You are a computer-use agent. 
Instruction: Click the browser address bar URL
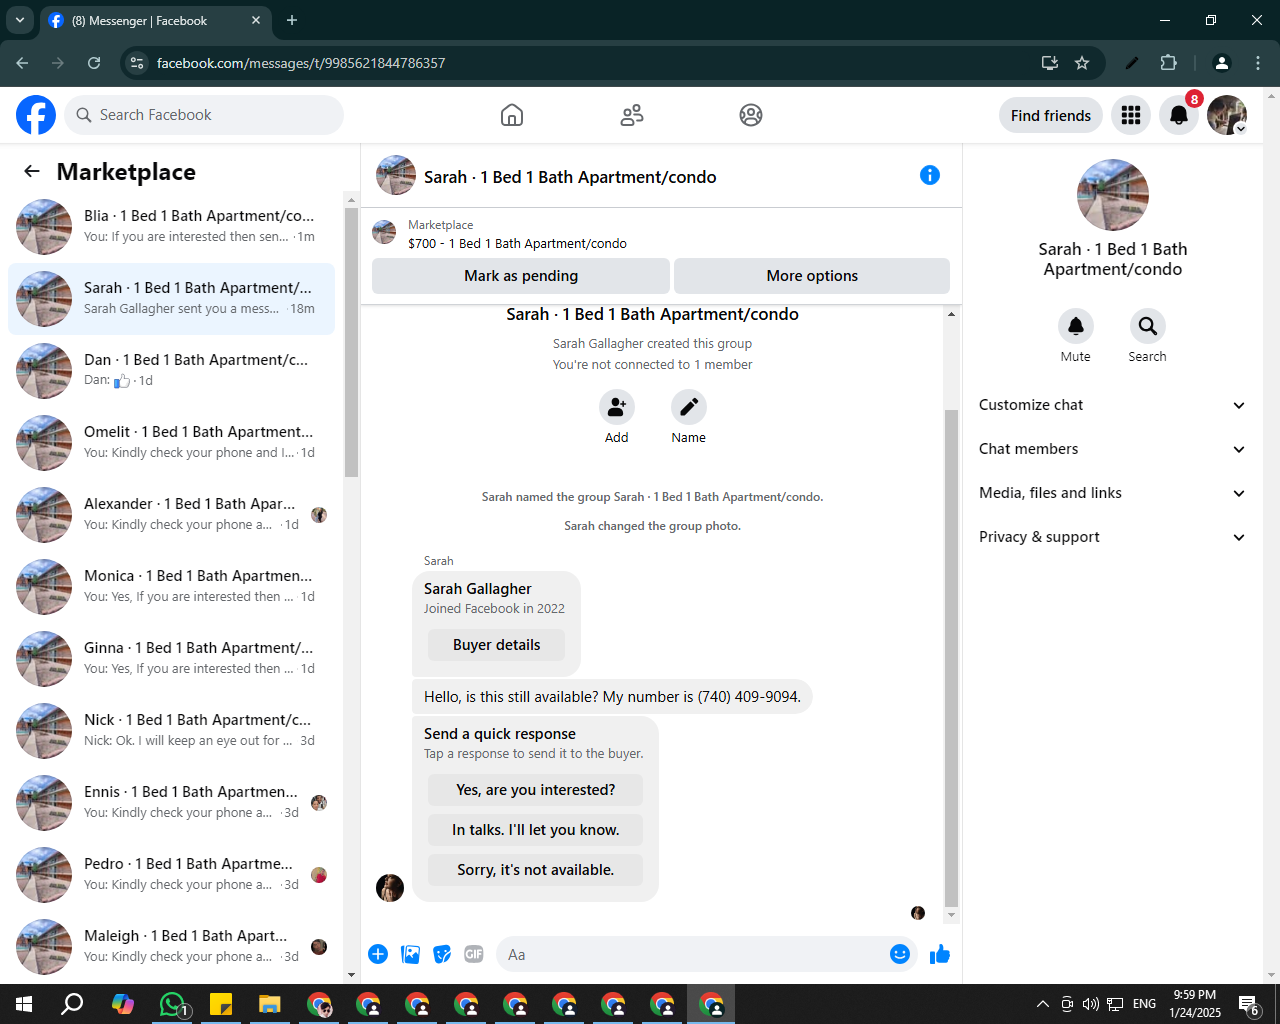click(x=301, y=63)
